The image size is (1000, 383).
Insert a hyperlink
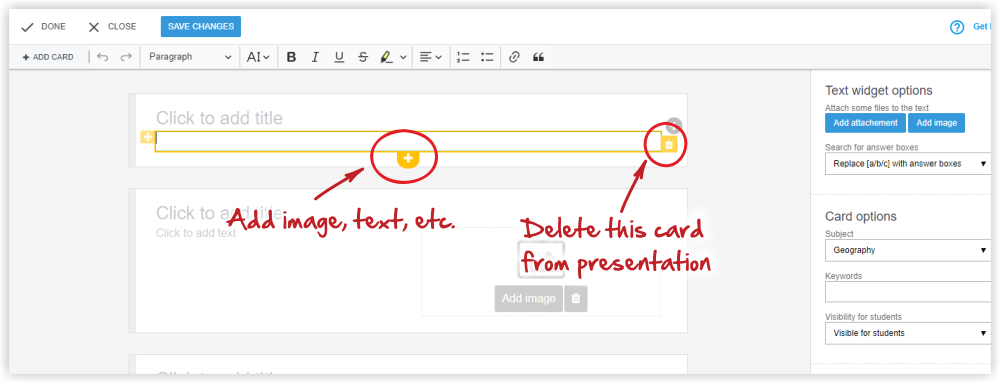(x=514, y=57)
